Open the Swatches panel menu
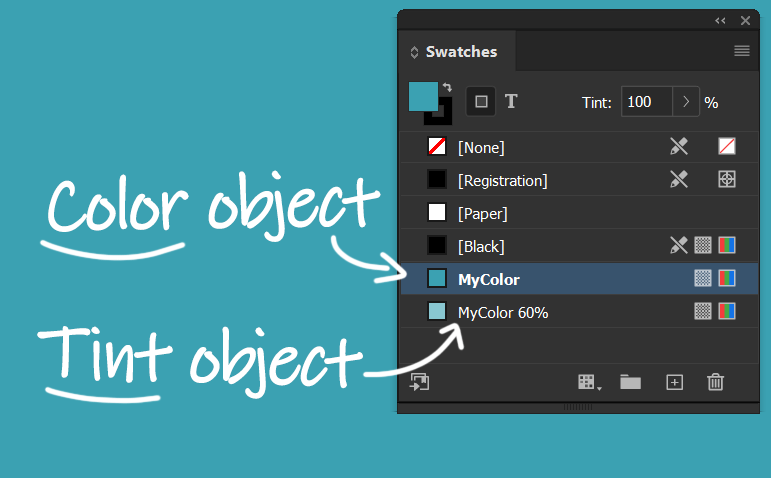 point(741,51)
